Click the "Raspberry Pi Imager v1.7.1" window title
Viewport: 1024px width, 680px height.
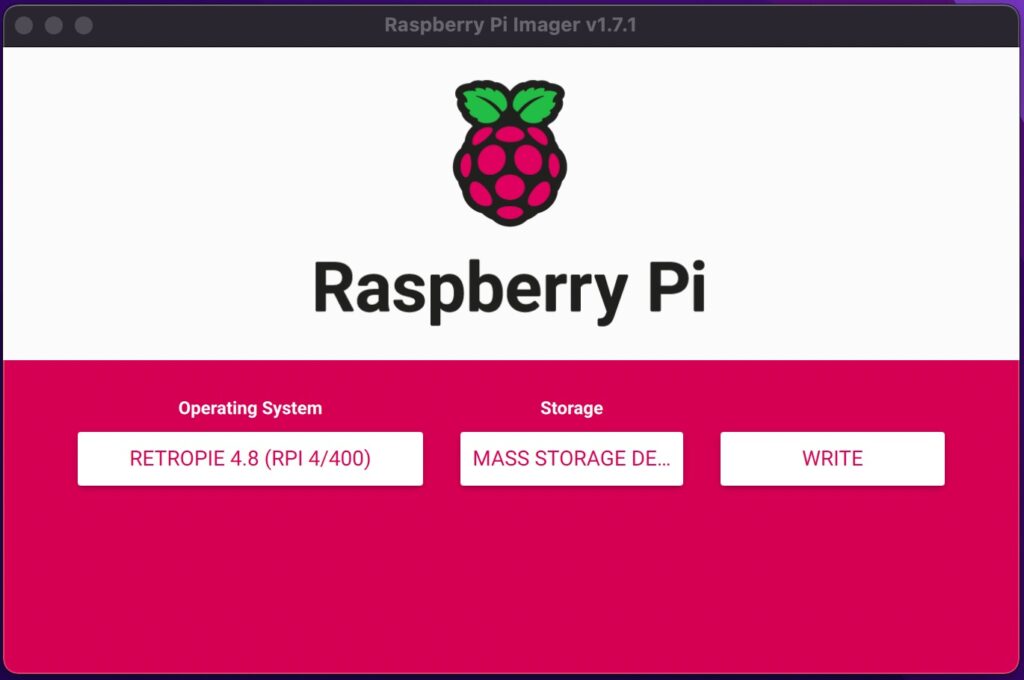pos(510,25)
